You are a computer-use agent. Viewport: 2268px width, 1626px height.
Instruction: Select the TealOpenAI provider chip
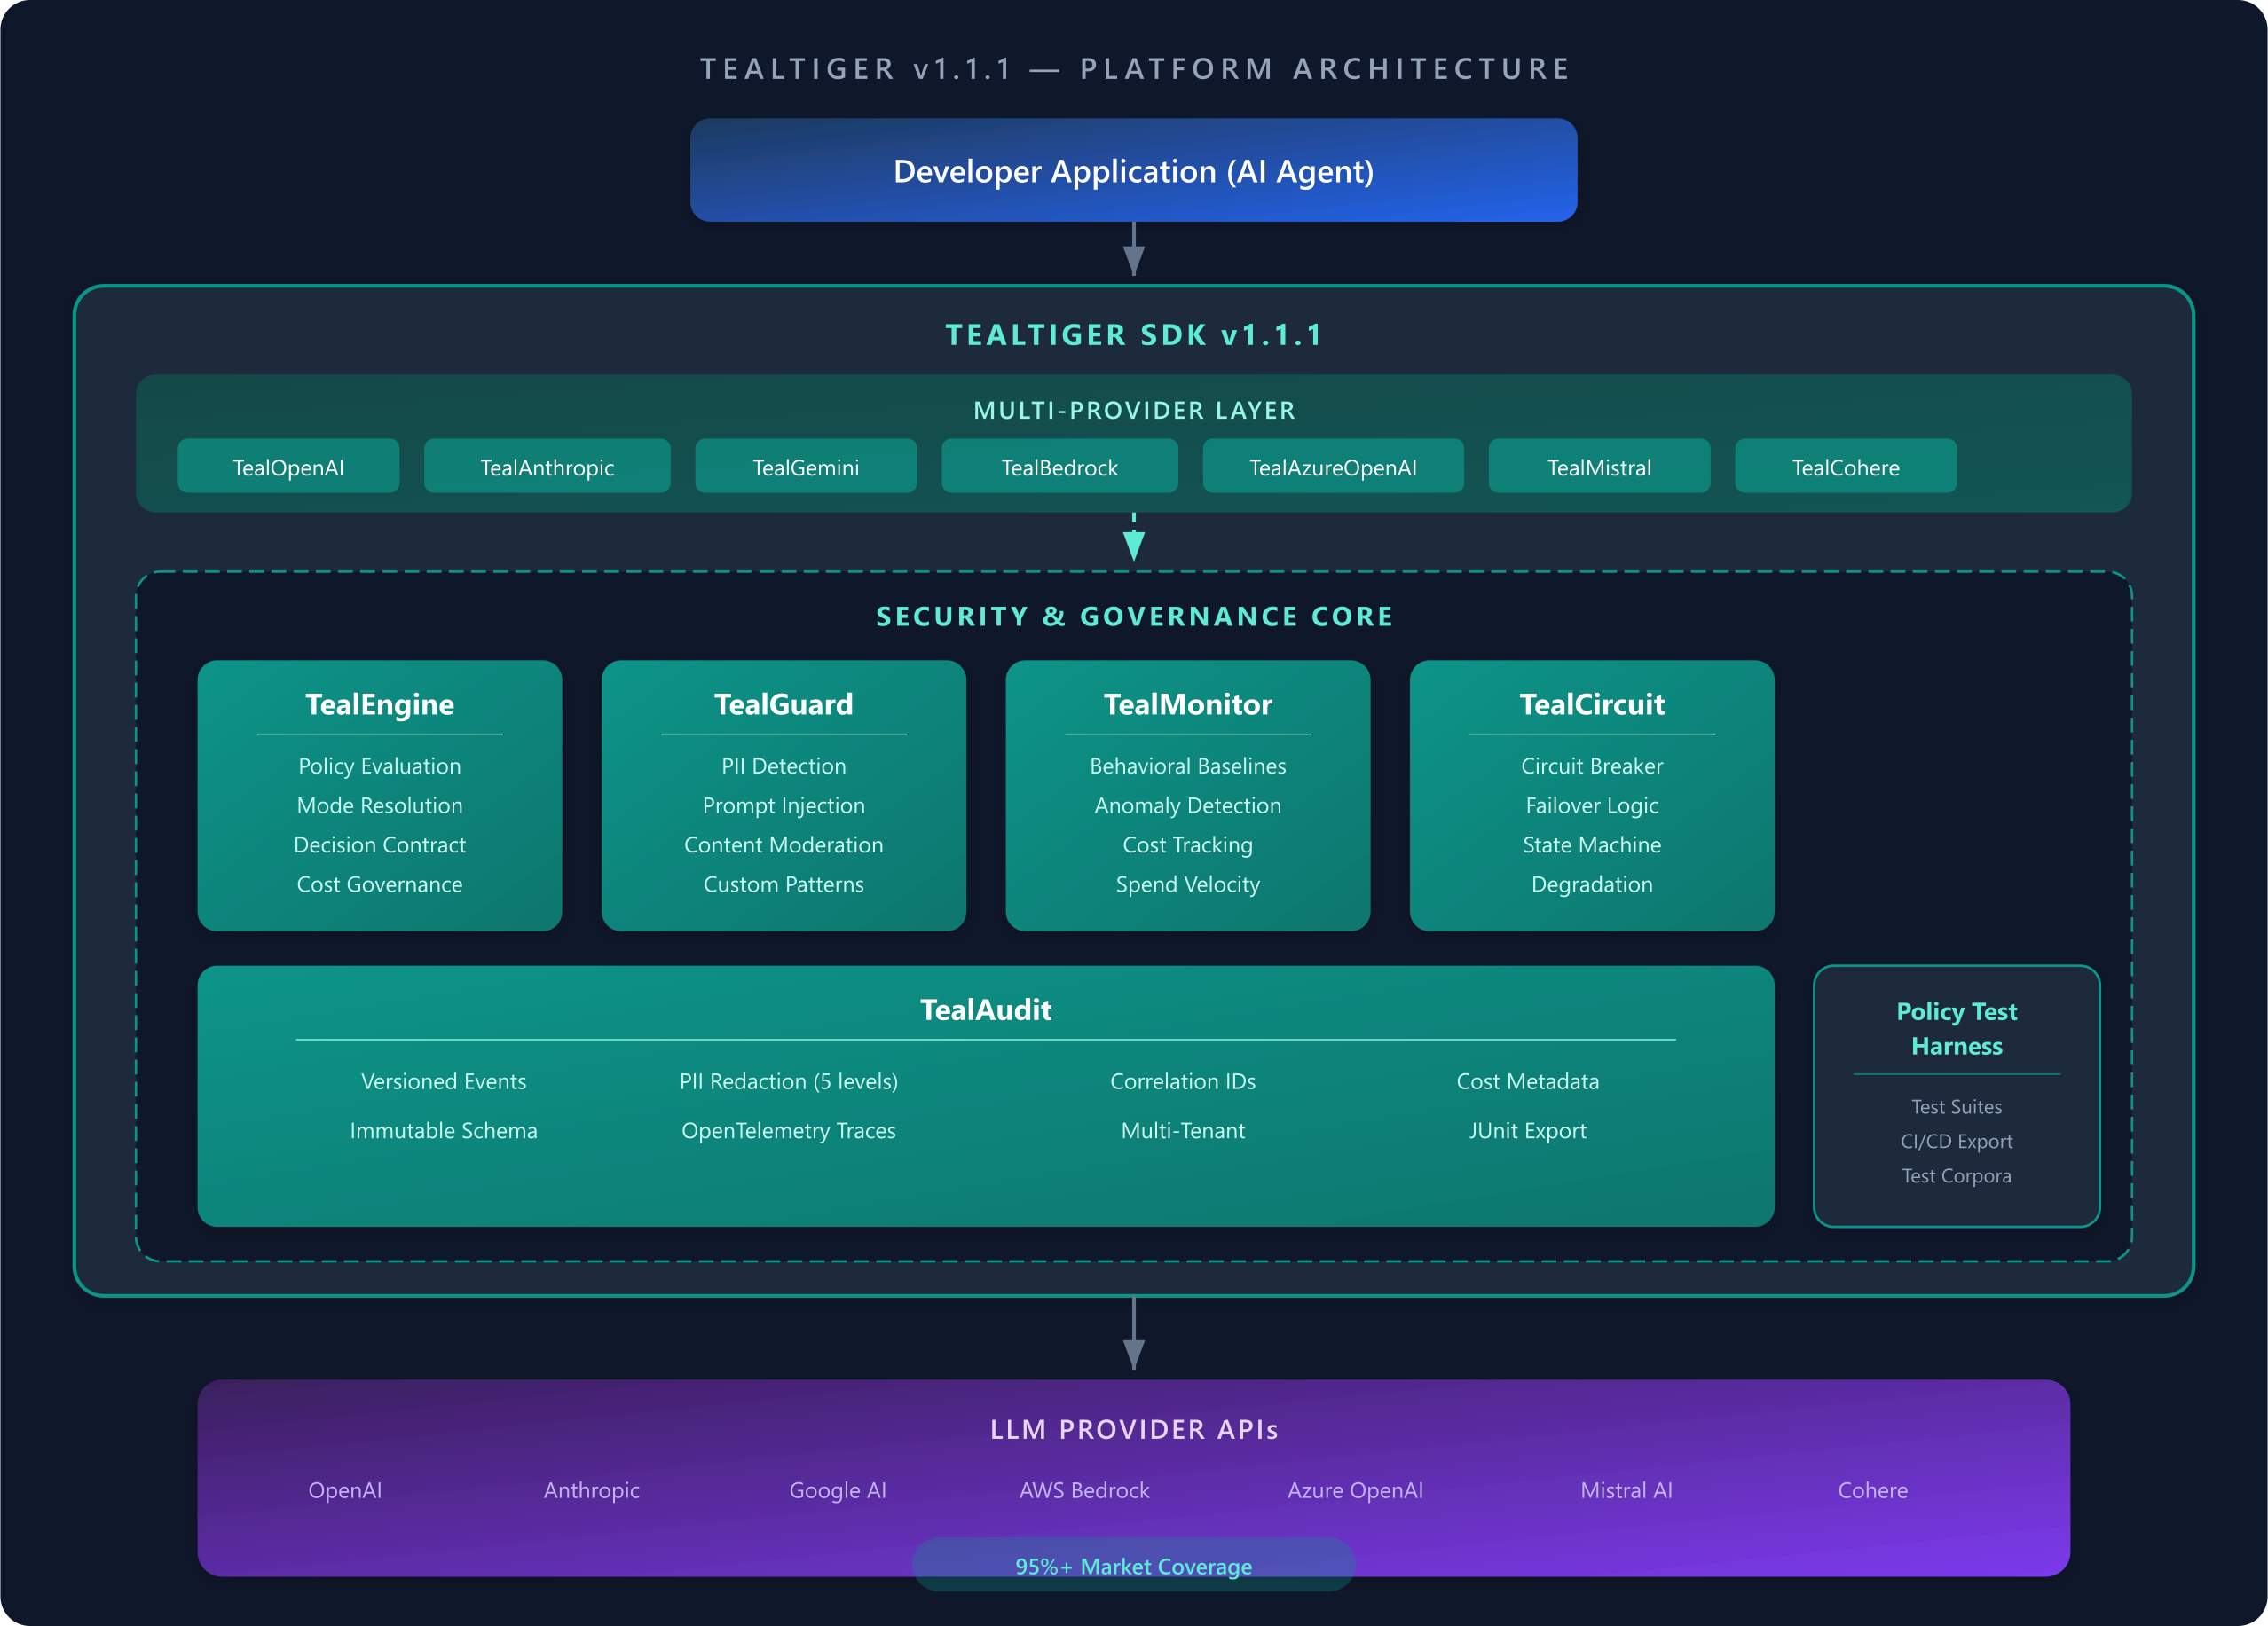click(x=288, y=467)
